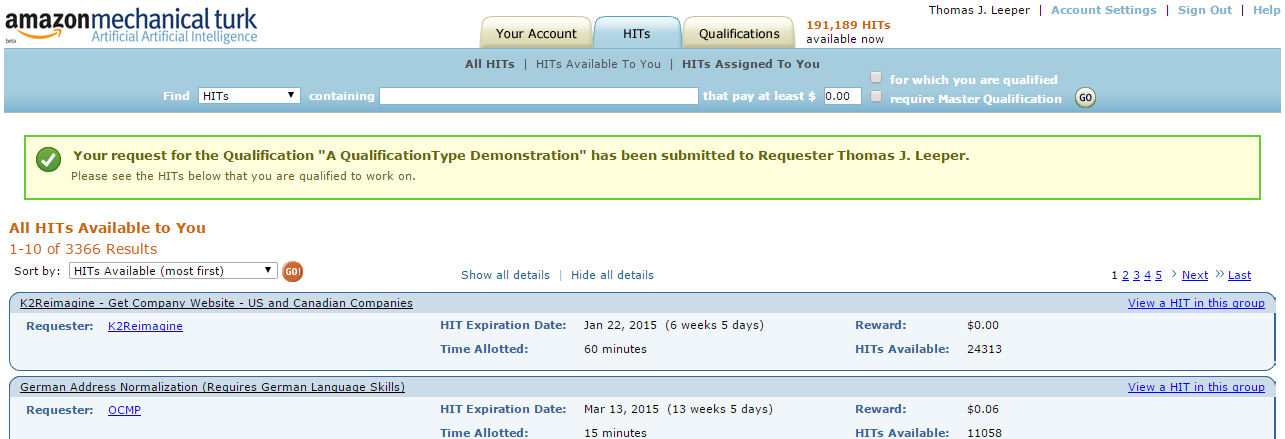Click the orange GO! sort button
The width and height of the screenshot is (1285, 439).
(x=292, y=271)
